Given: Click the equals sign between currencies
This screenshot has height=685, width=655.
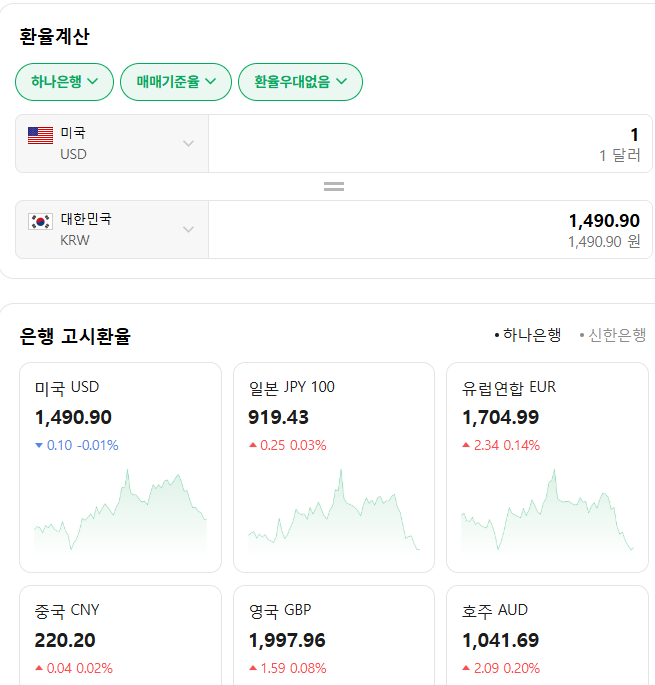Looking at the screenshot, I should 334,187.
